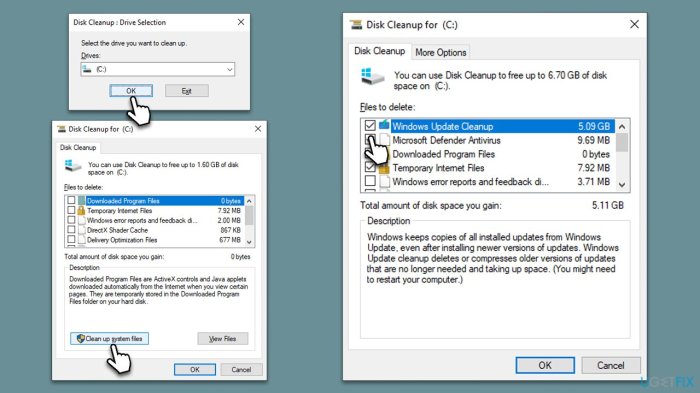
Task: Click file icon of Windows error reports, large window
Action: point(385,181)
